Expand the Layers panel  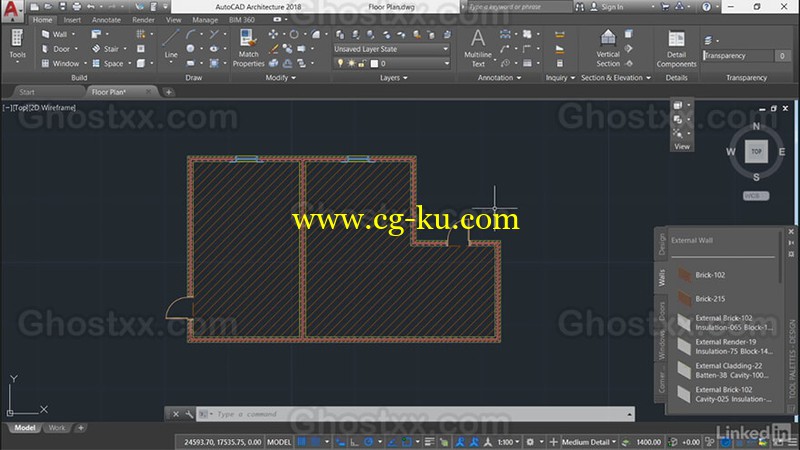pyautogui.click(x=393, y=78)
